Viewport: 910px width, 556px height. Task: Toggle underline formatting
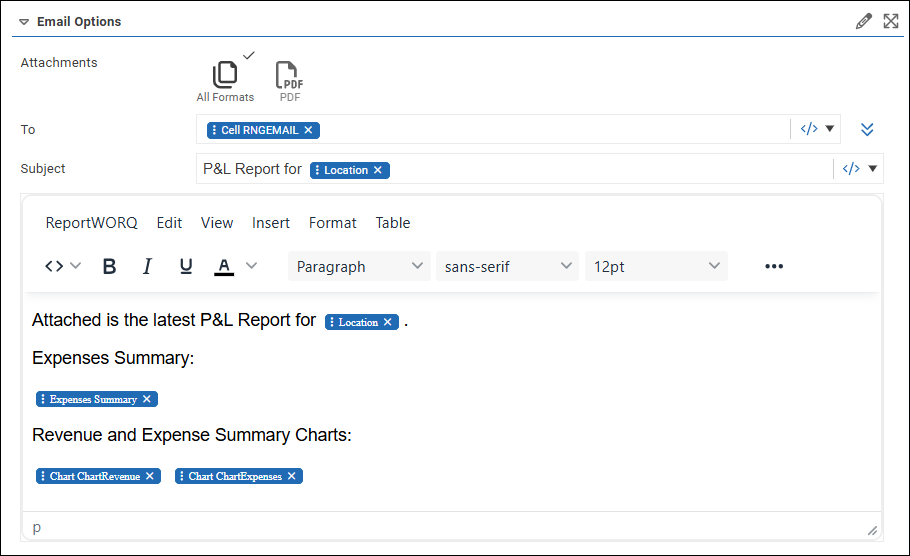click(x=185, y=266)
